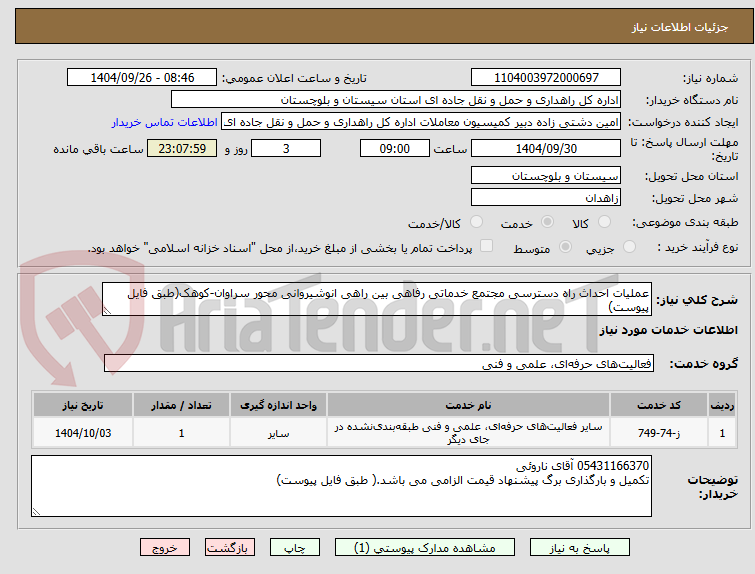Click the 'پاسخ به نیاز' button
Viewport: 755px width, 574px height.
pos(580,548)
